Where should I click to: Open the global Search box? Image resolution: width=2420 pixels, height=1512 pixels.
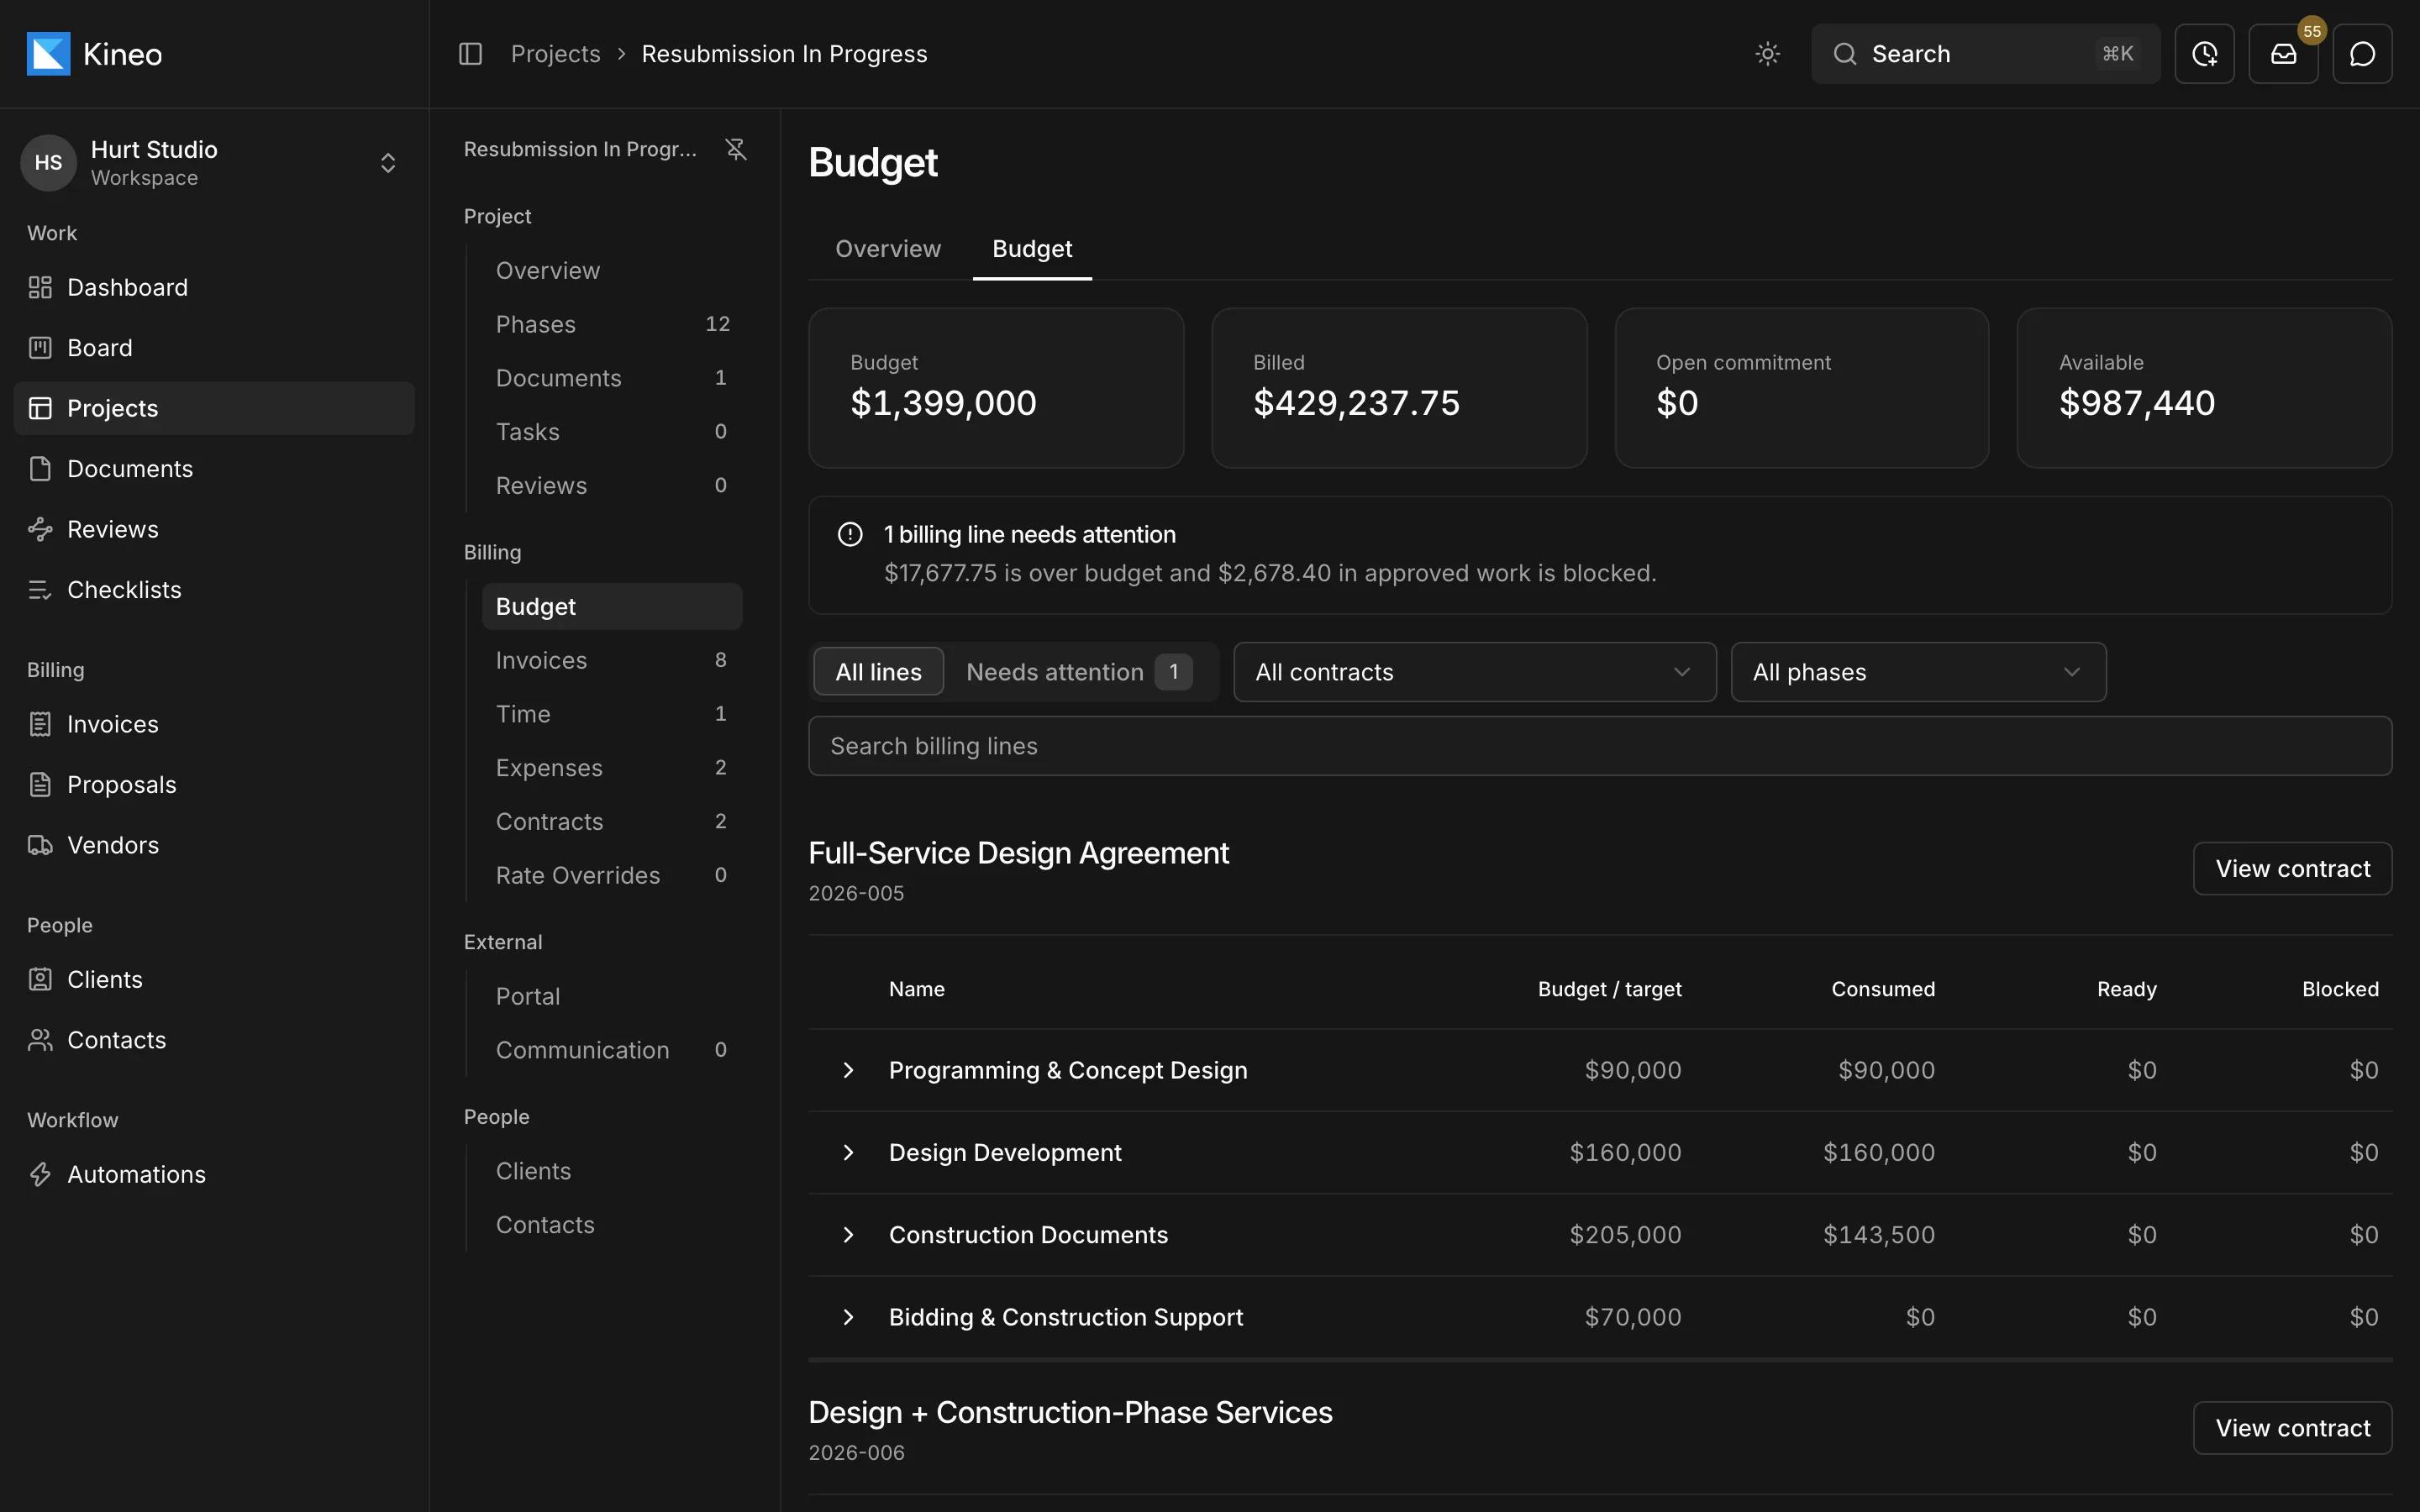pos(1985,54)
